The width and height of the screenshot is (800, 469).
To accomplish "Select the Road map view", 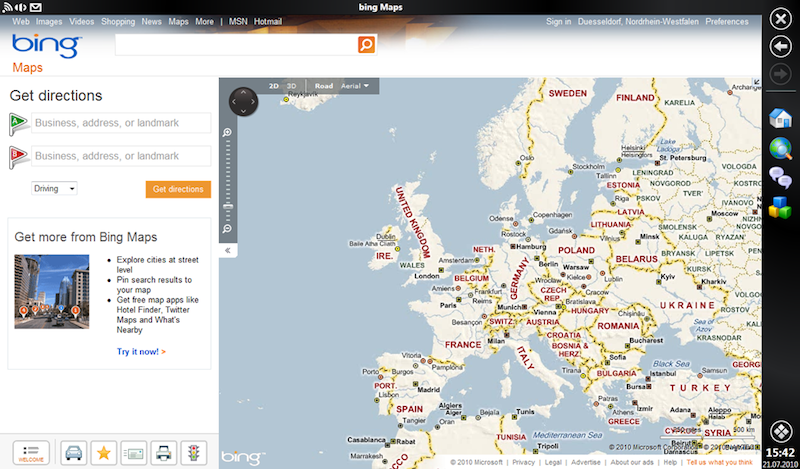I will 323,87.
